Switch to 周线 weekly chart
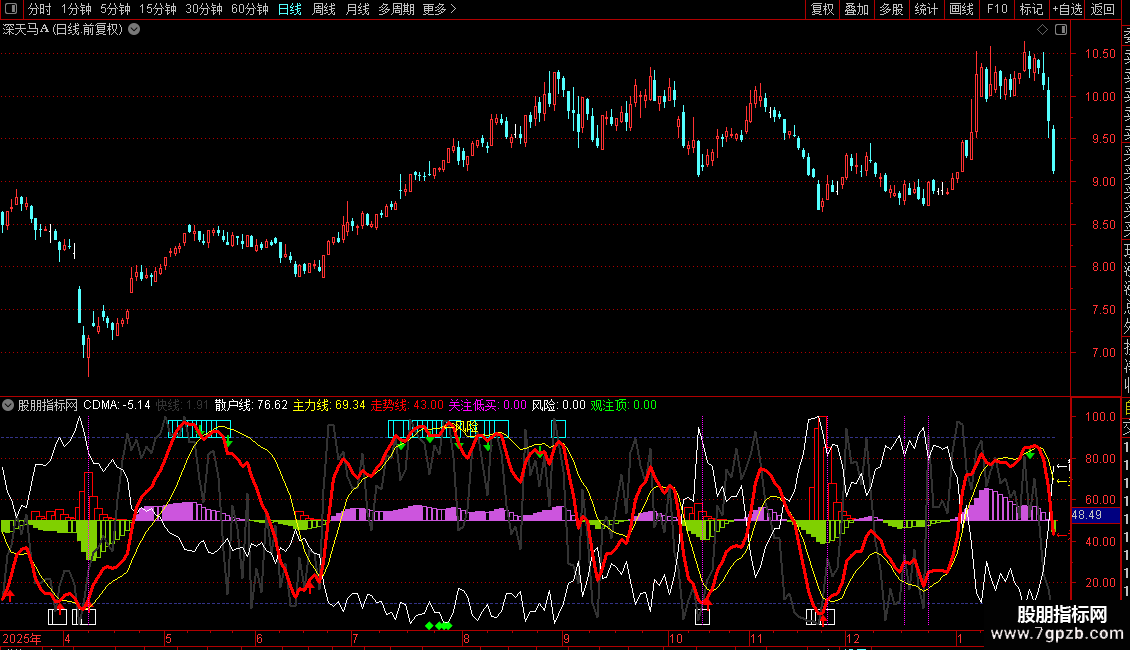The height and width of the screenshot is (650, 1130). pos(324,9)
